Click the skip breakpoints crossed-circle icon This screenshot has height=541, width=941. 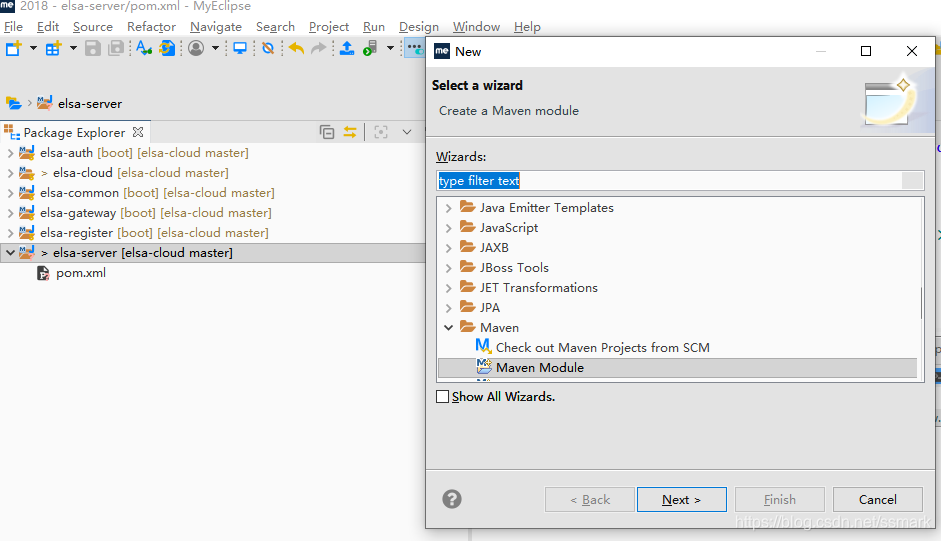coord(268,48)
